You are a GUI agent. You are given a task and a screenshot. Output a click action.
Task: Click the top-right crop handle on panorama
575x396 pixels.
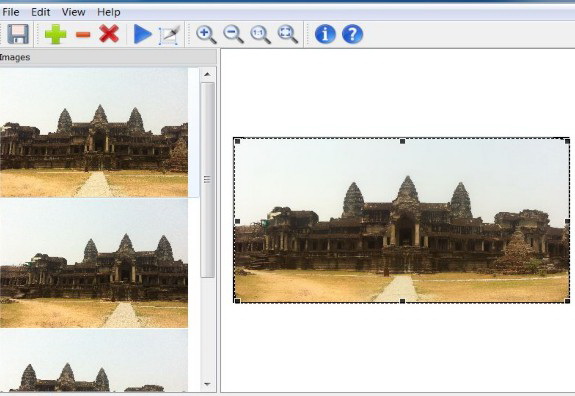(x=567, y=141)
